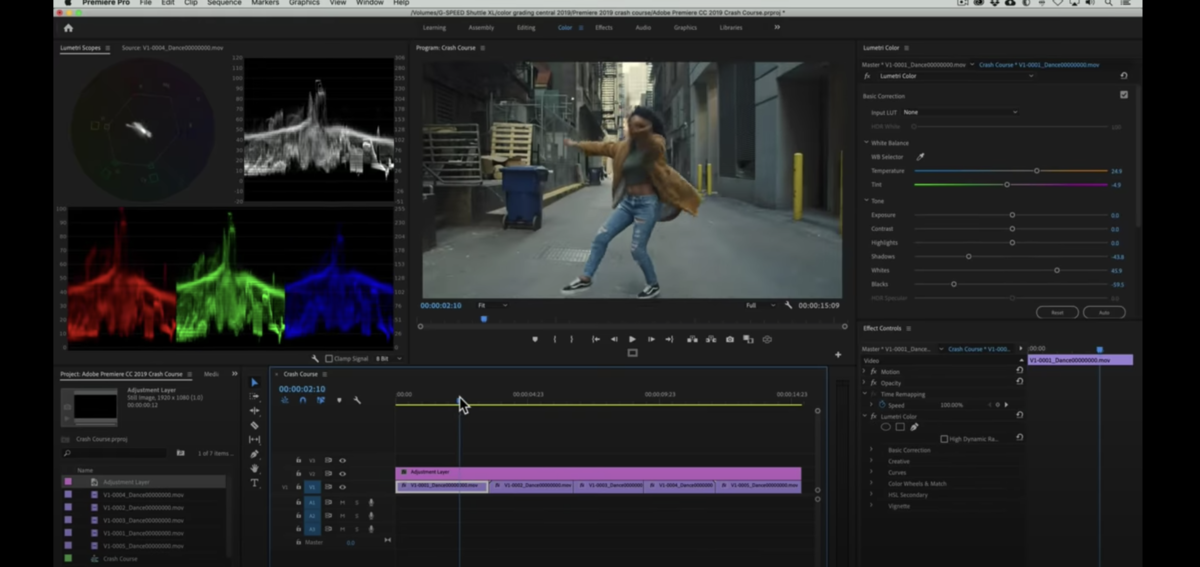Switch to the Editing workspace tab

coord(526,28)
